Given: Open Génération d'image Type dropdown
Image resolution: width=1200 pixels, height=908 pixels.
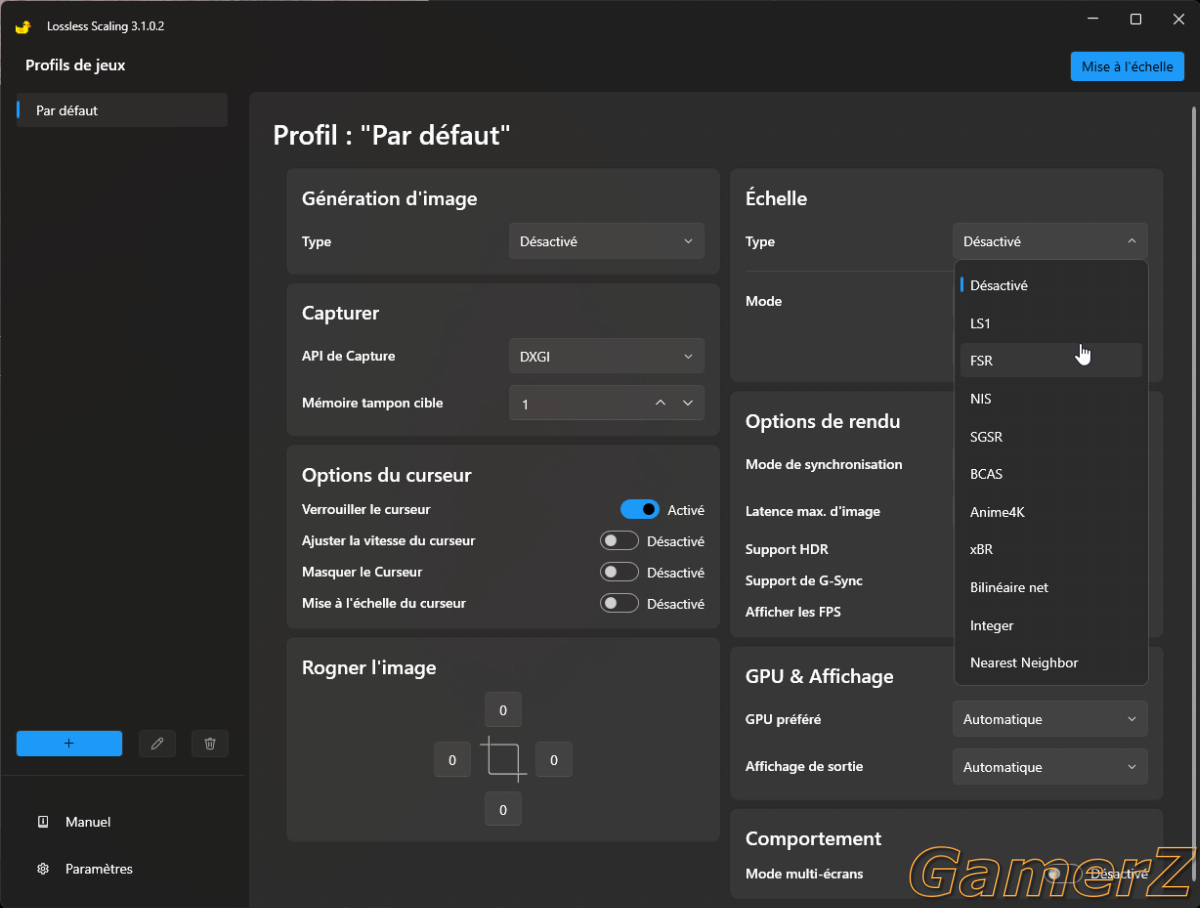Looking at the screenshot, I should pyautogui.click(x=607, y=241).
